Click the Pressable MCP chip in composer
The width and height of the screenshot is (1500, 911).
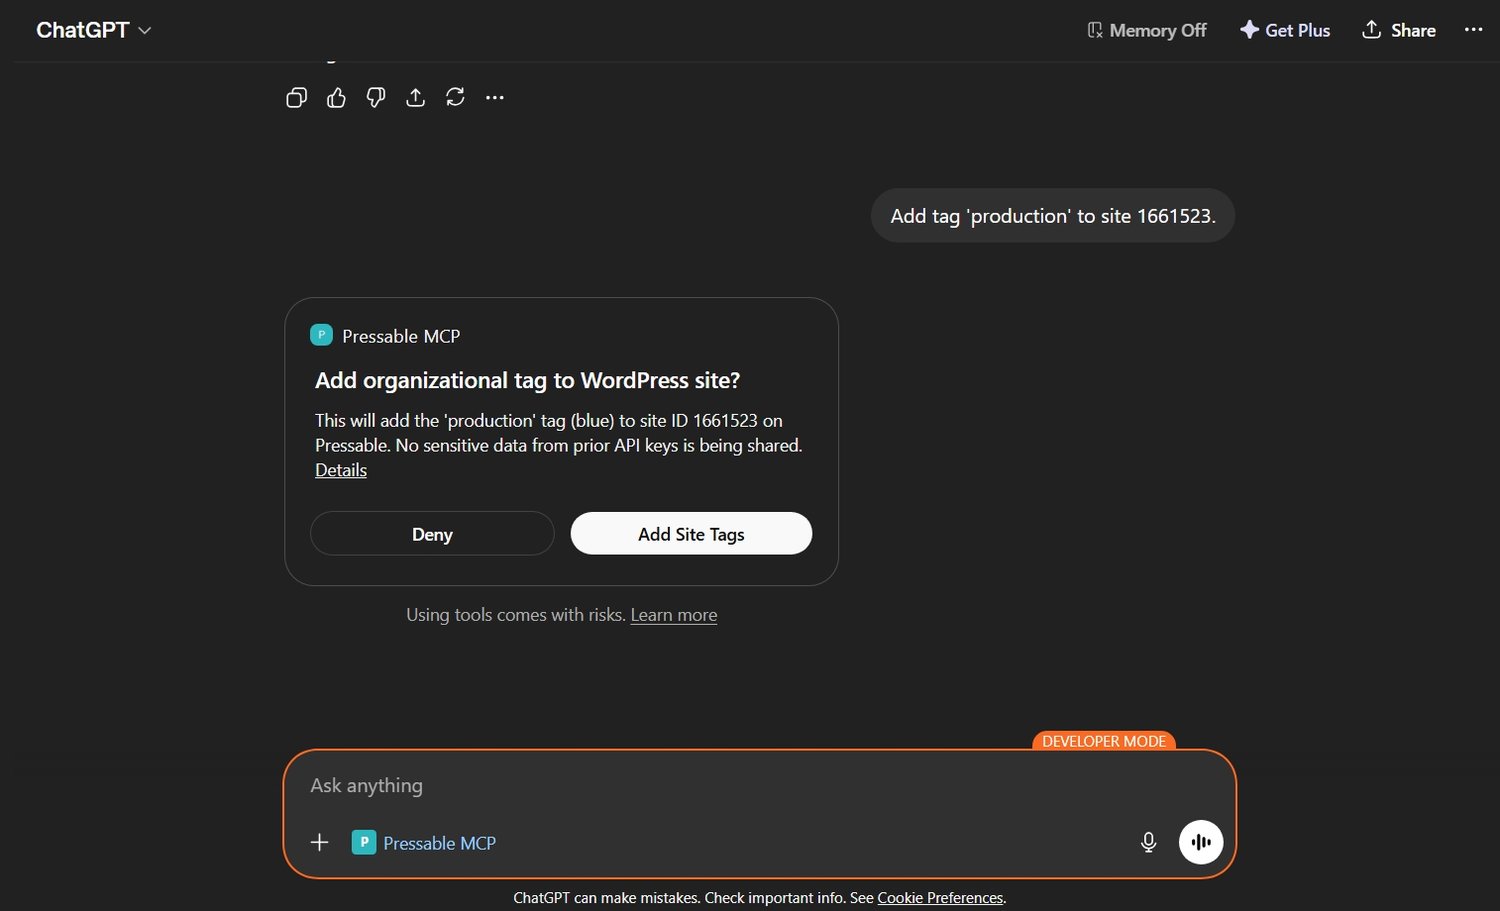424,842
